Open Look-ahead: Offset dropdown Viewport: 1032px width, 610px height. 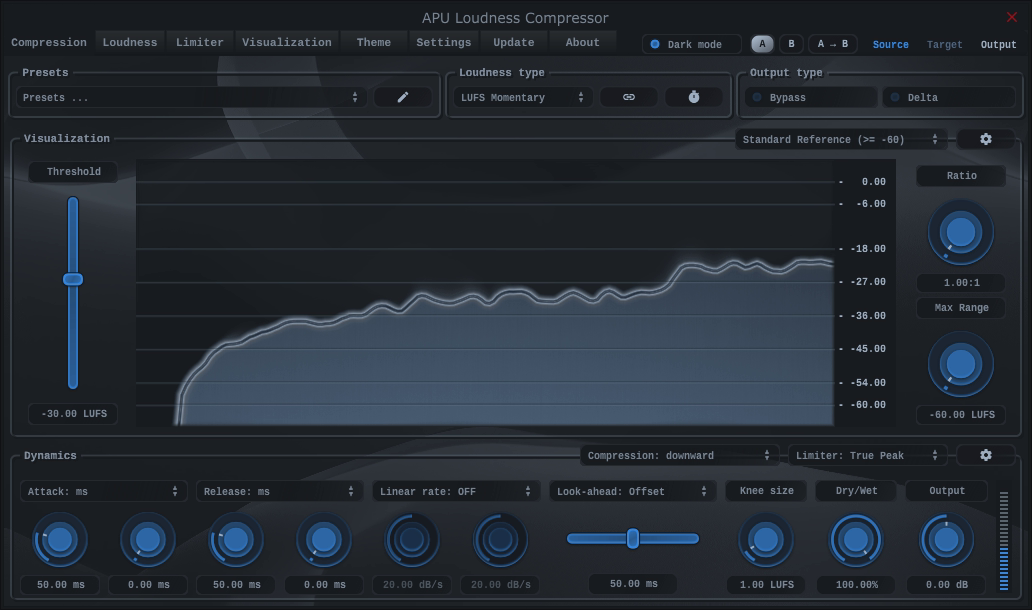632,492
